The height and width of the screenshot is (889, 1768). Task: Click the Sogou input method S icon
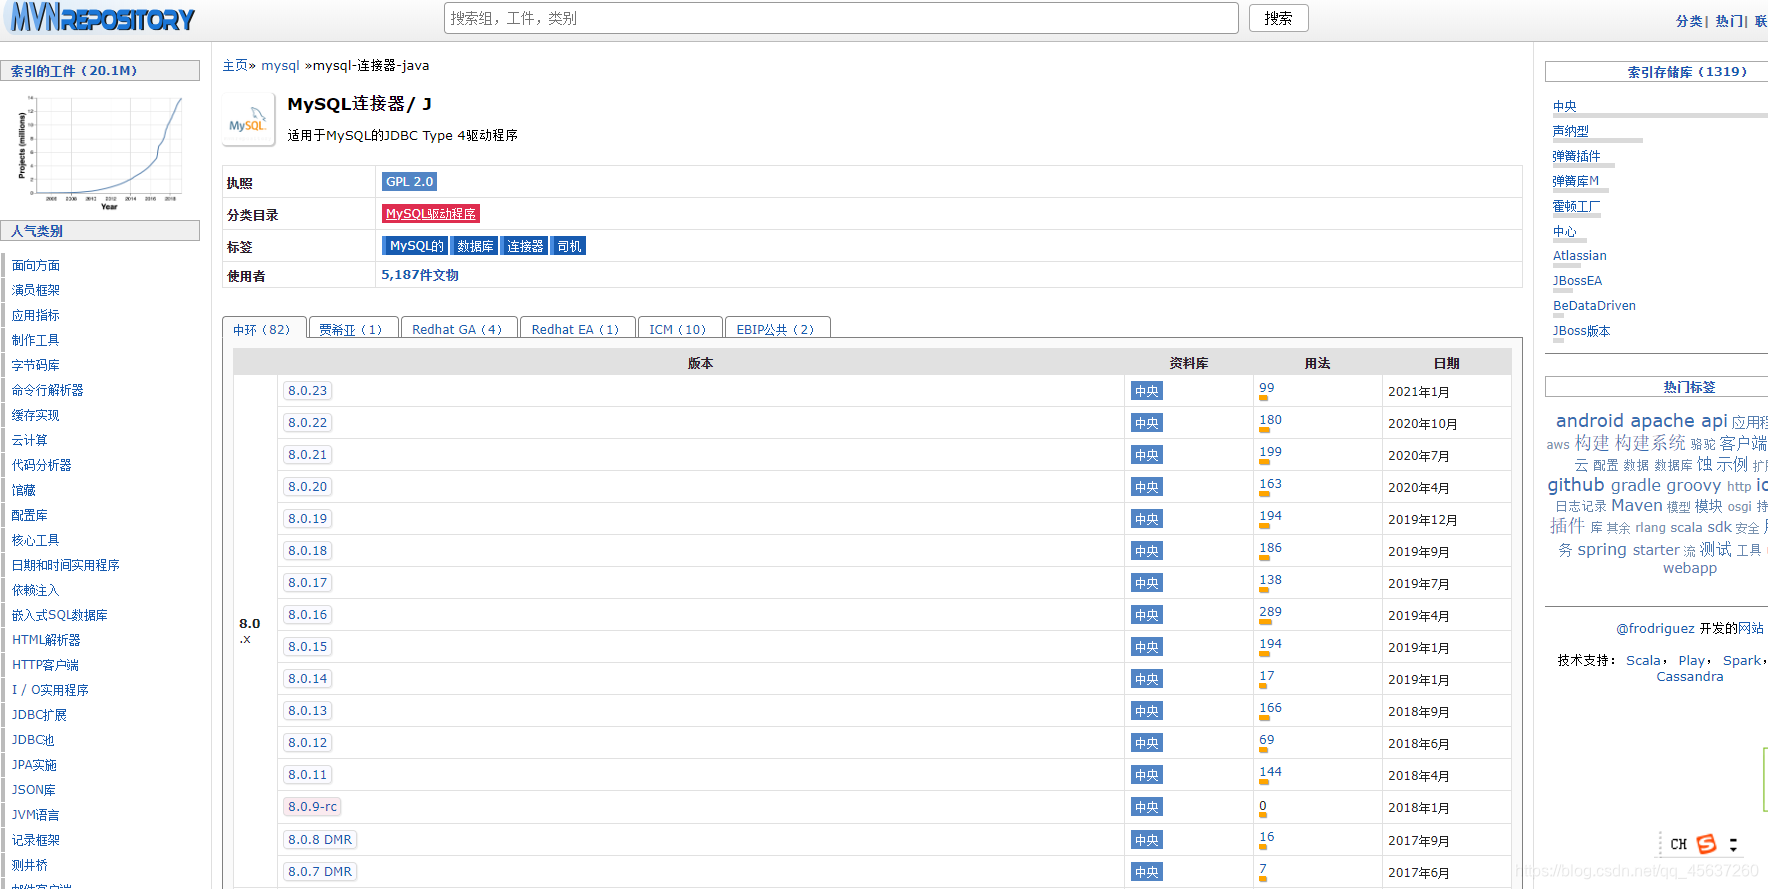pyautogui.click(x=1706, y=844)
